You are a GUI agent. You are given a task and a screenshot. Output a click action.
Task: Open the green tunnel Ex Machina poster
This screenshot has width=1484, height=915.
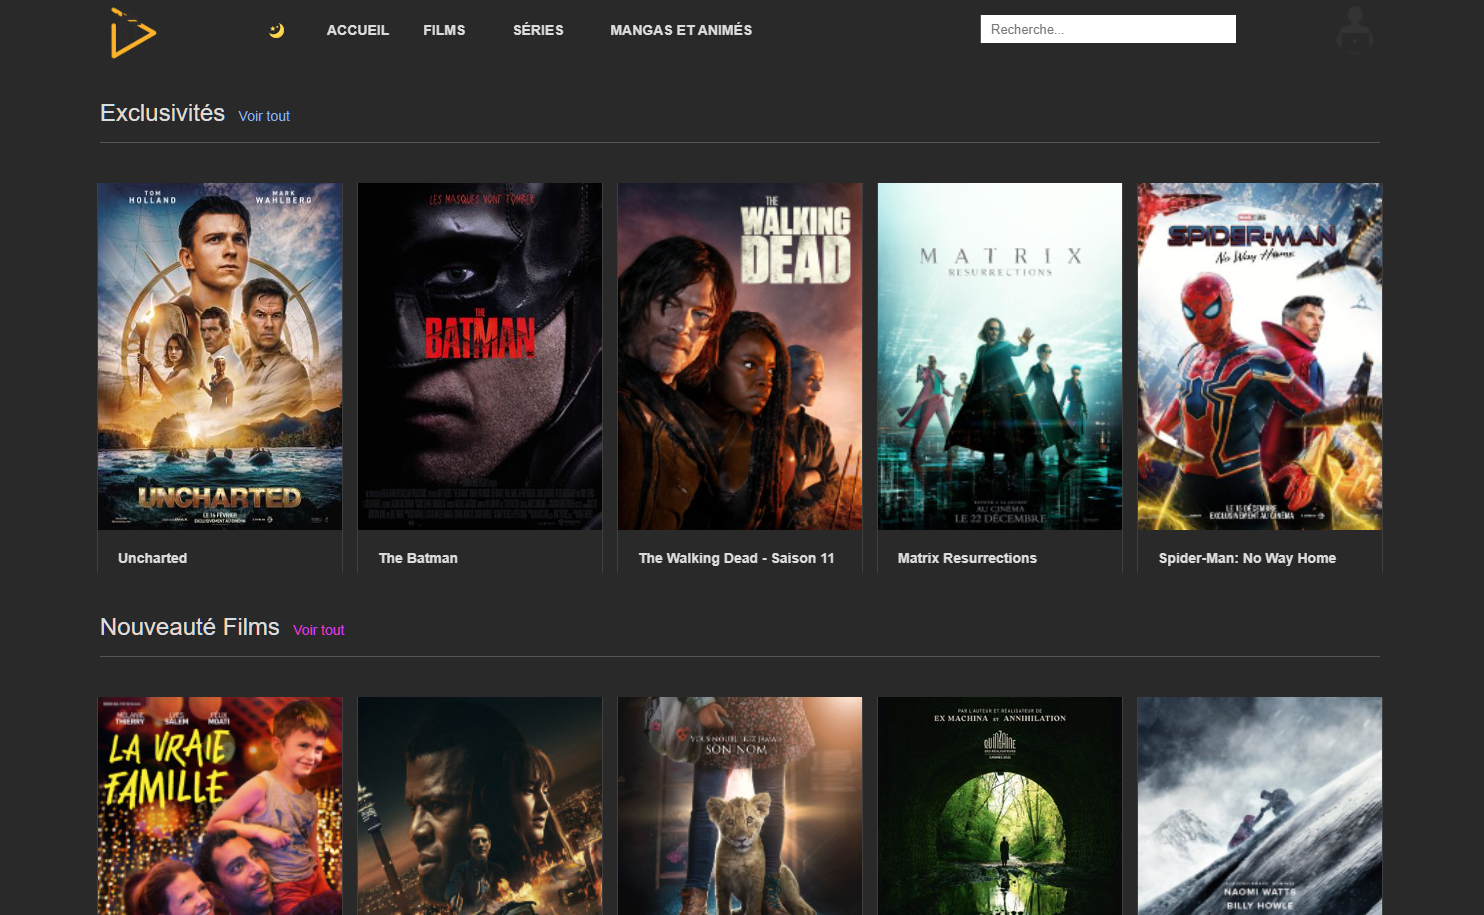pos(1000,806)
